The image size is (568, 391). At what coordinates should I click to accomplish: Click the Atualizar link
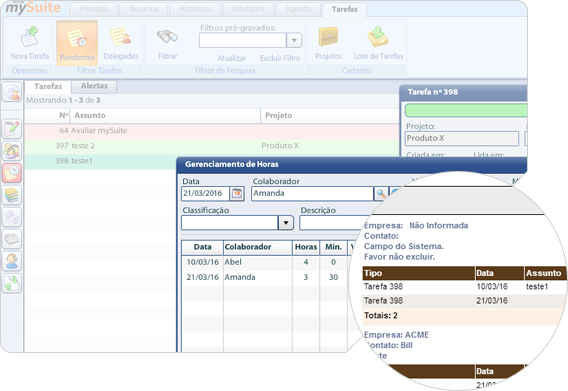click(x=231, y=58)
